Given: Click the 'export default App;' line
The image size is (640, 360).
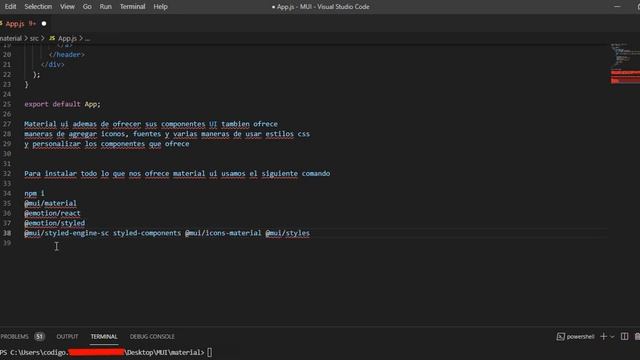Looking at the screenshot, I should pyautogui.click(x=62, y=104).
